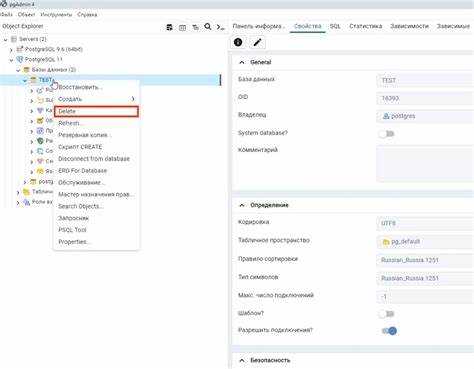Click the Комментарий text area
The width and height of the screenshot is (474, 369).
425,164
